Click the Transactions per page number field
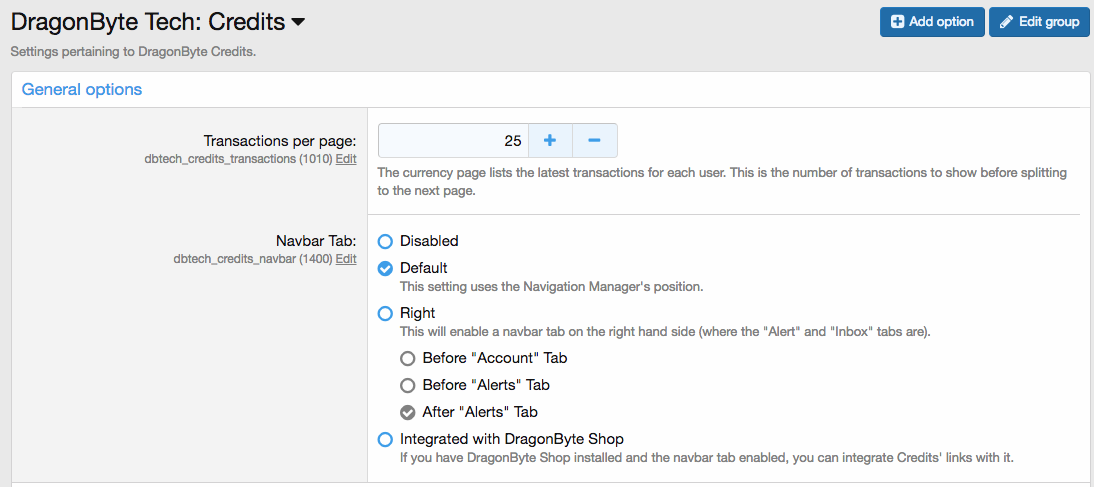 click(x=453, y=141)
